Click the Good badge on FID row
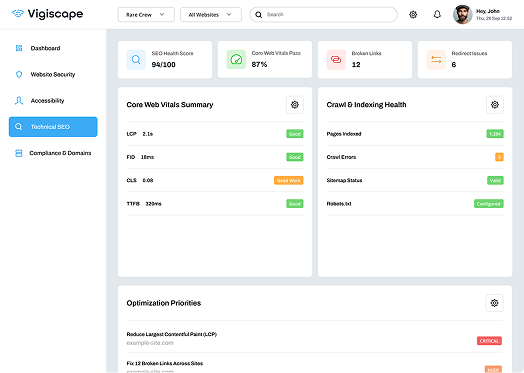Screen dimensions: 524x373 click(x=295, y=157)
